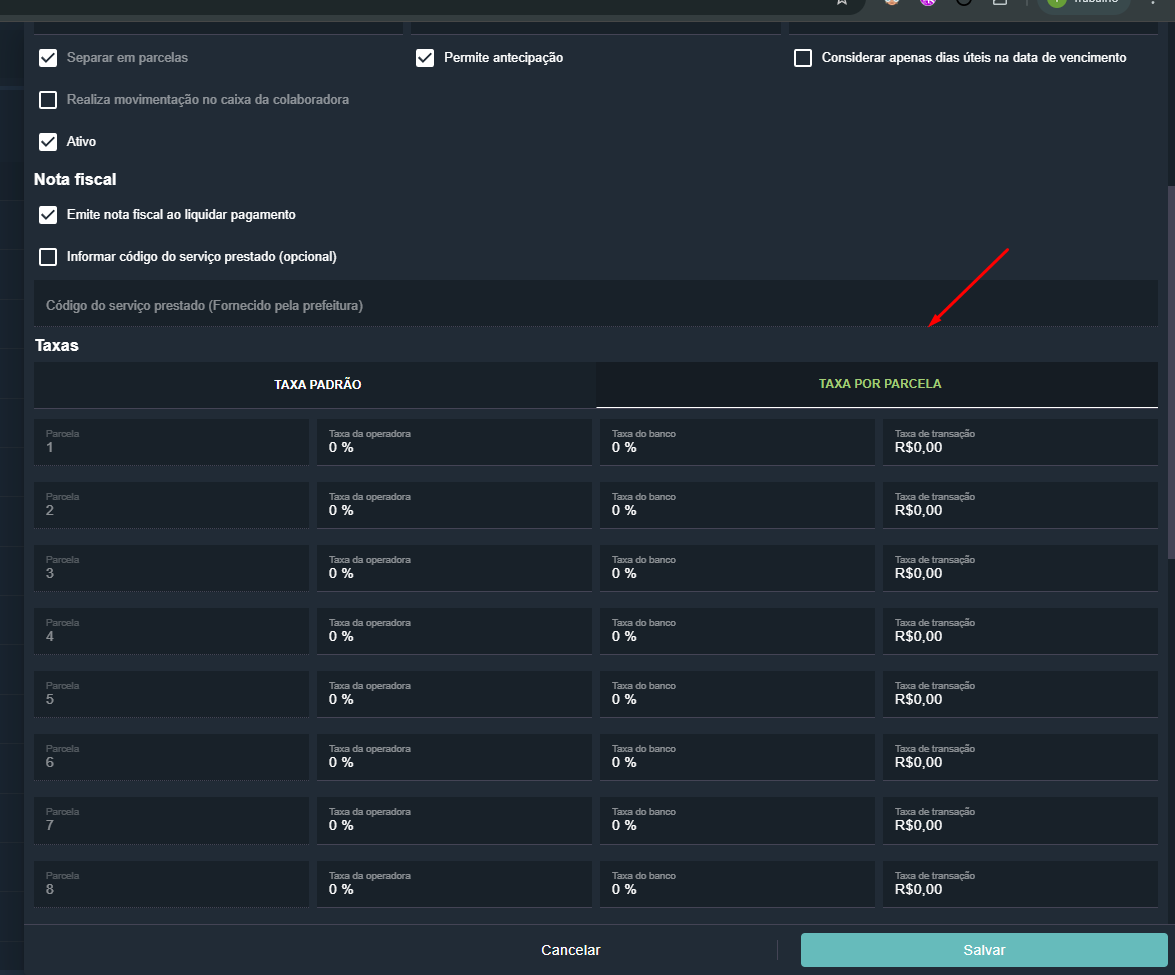Edit Taxa de transação for parcela 1
Image resolution: width=1175 pixels, height=975 pixels.
1021,442
